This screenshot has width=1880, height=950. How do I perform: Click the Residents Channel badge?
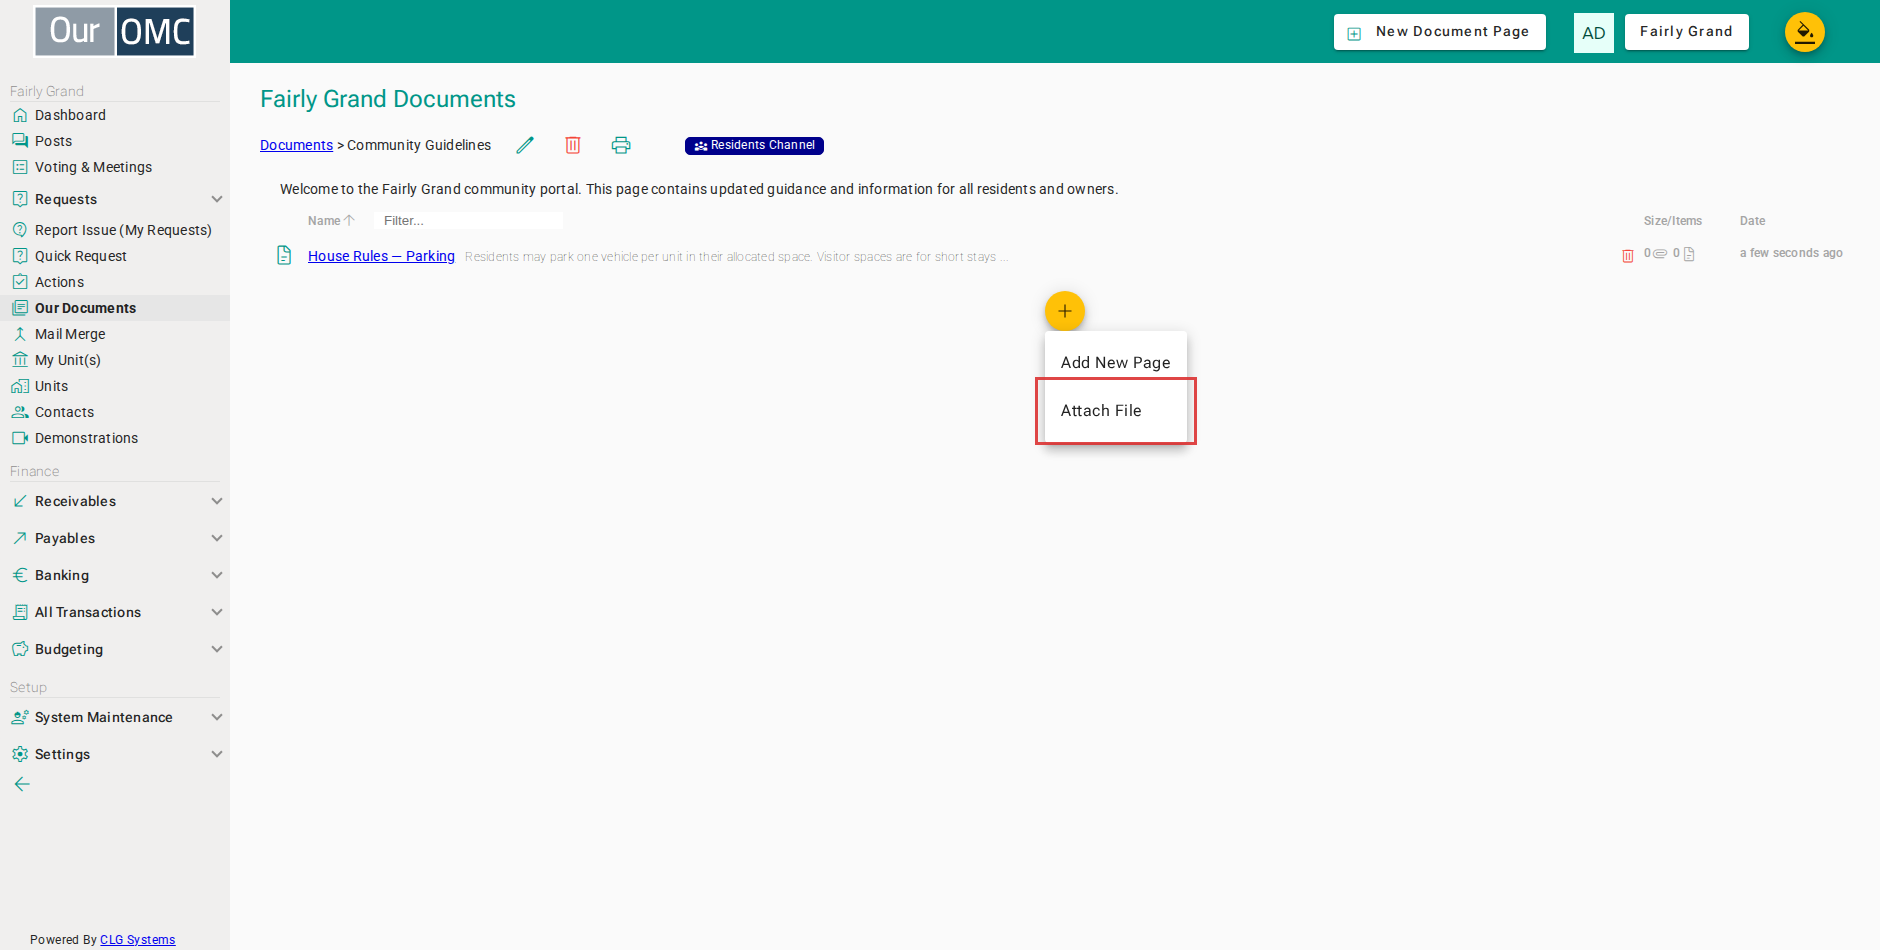(x=754, y=146)
